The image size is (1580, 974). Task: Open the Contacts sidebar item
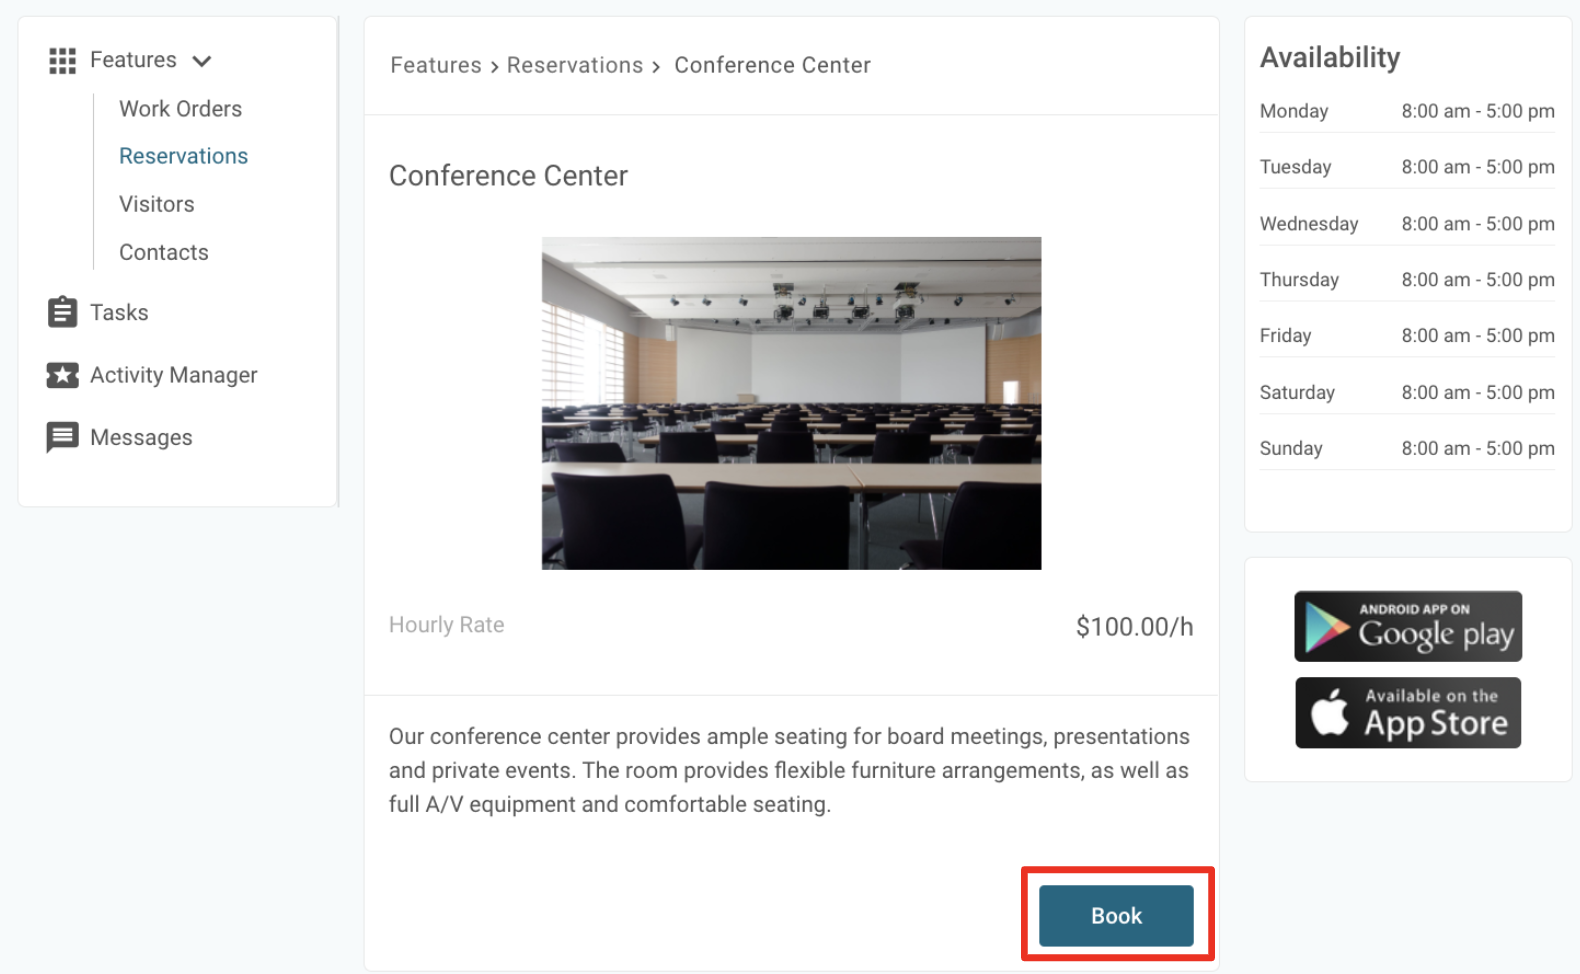tap(163, 252)
